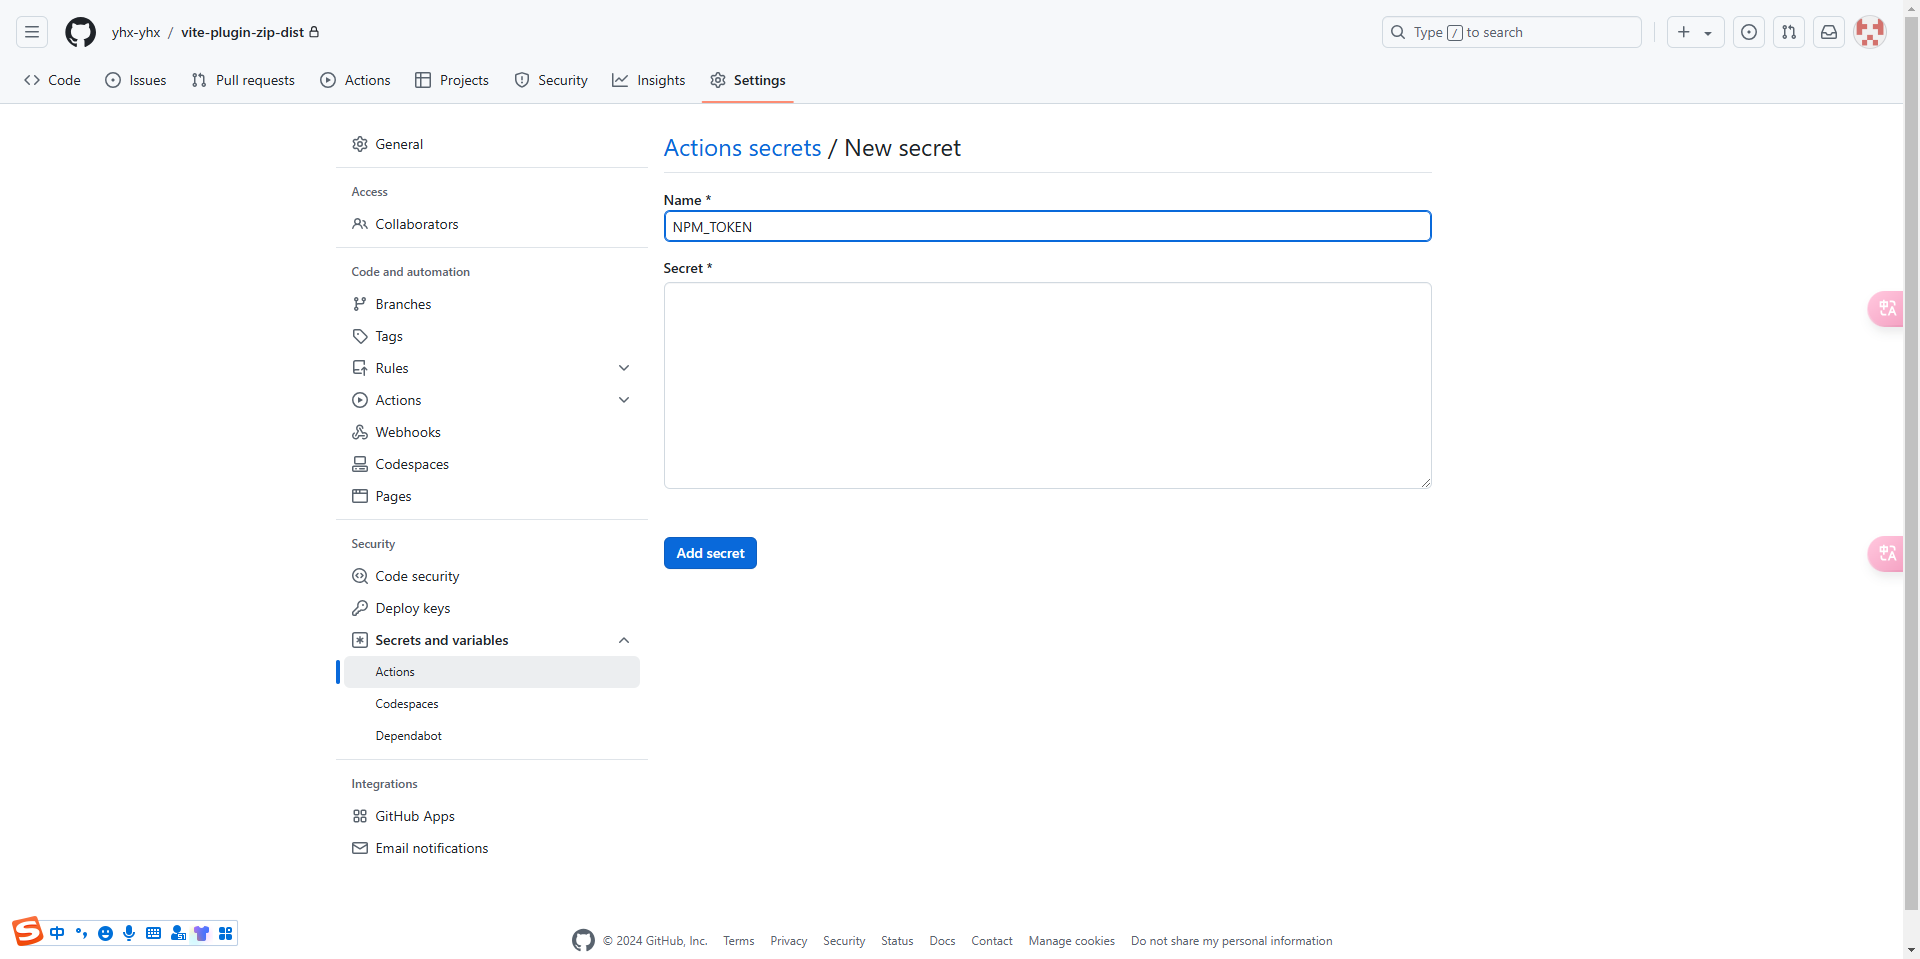Viewport: 1920px width, 959px height.
Task: Select Dependabot under Secrets and variables
Action: click(x=408, y=736)
